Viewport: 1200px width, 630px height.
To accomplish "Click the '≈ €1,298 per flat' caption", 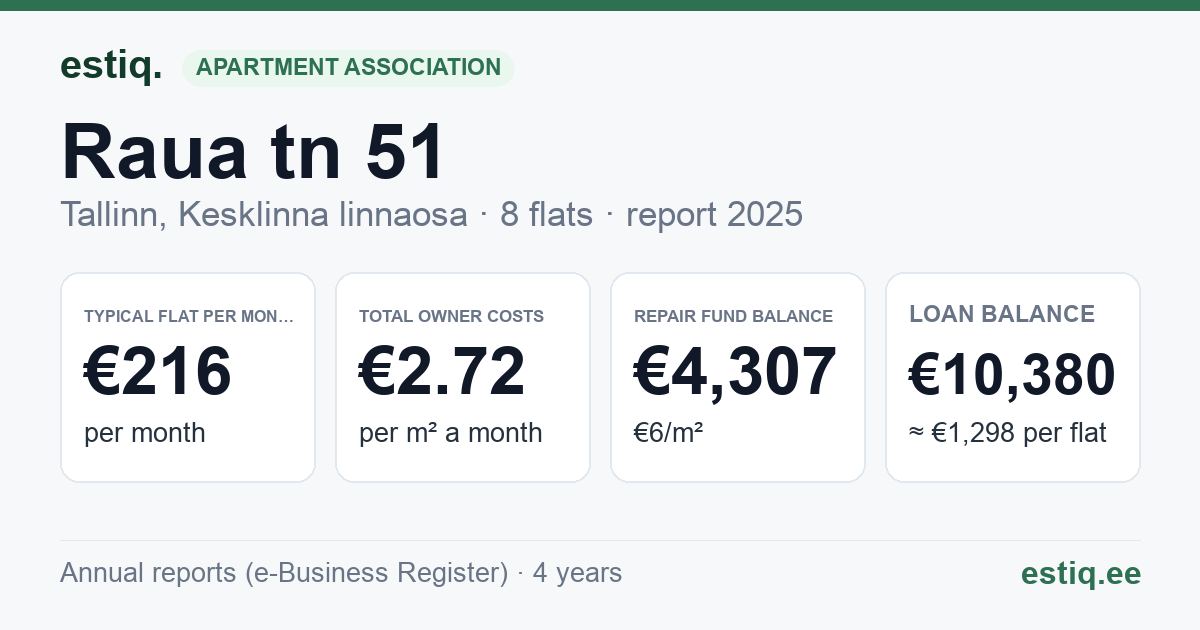I will pyautogui.click(x=1008, y=434).
